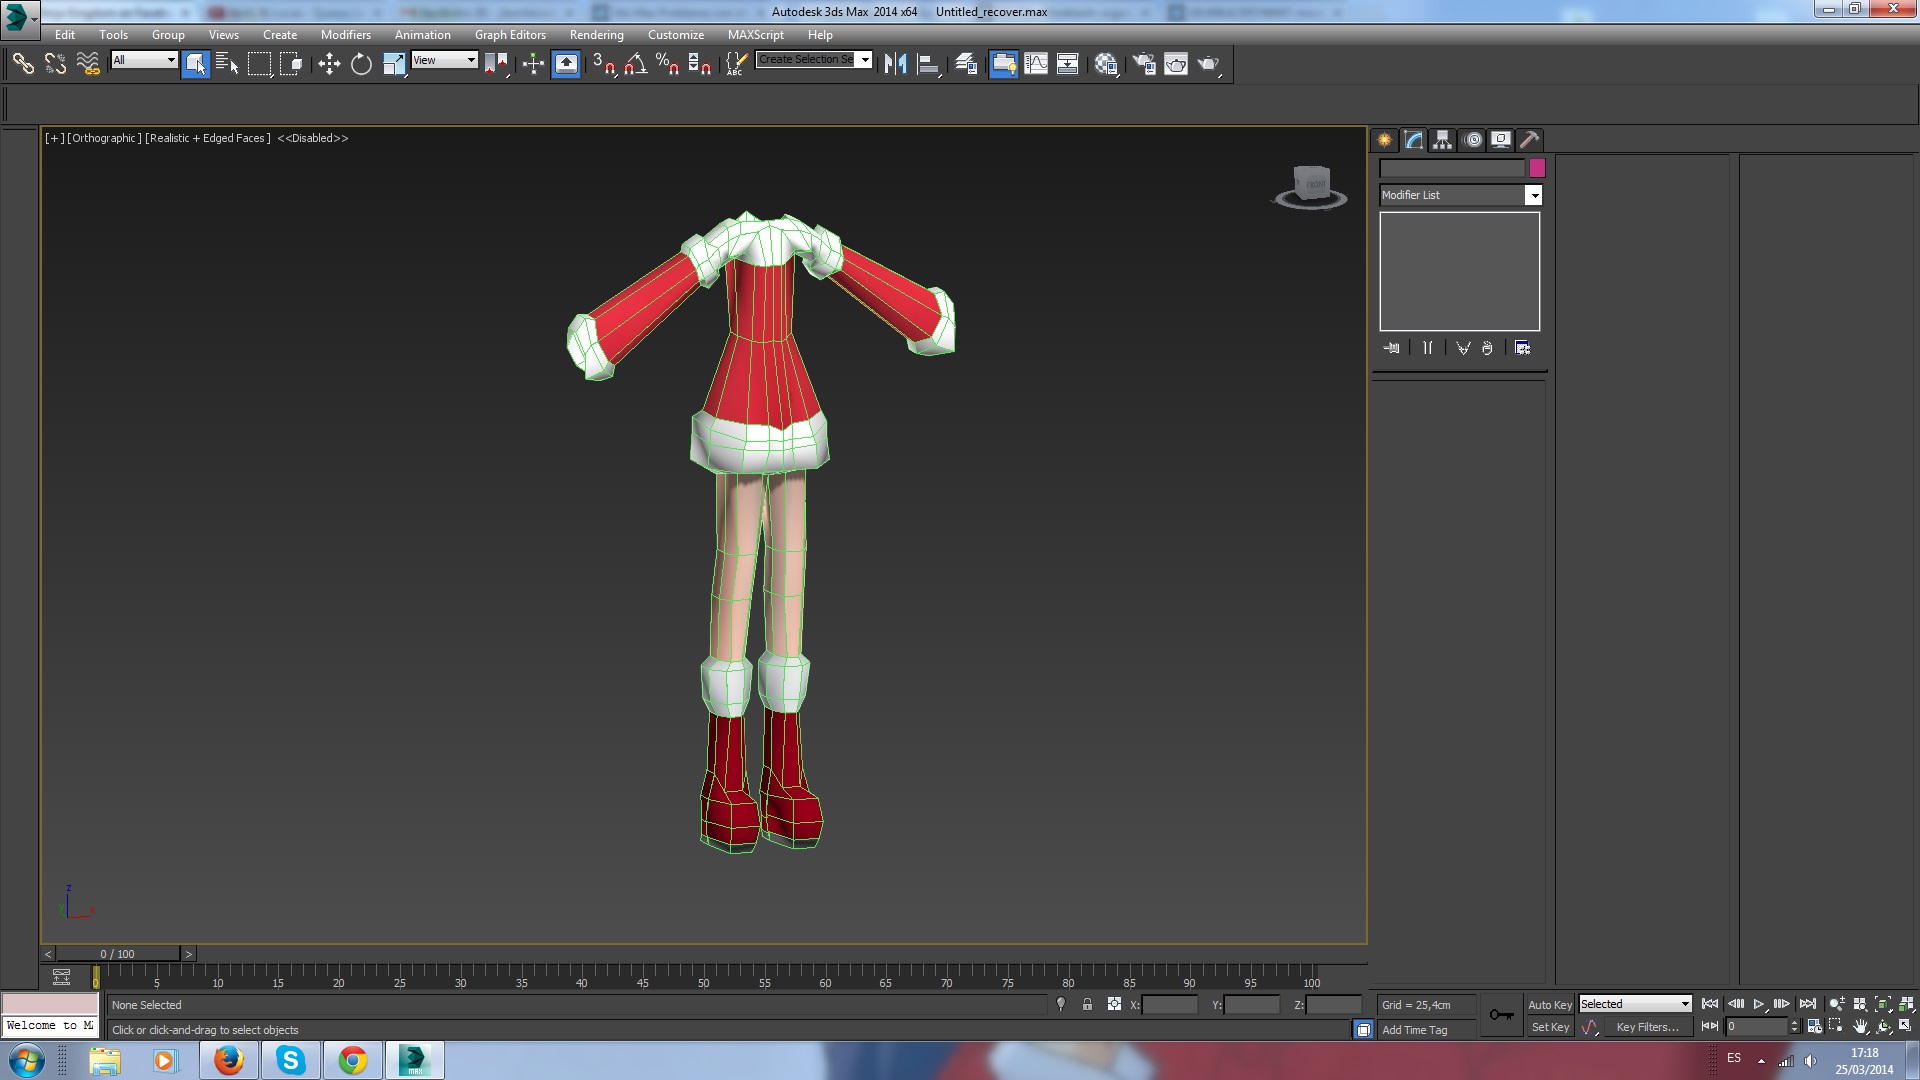The image size is (1920, 1080).
Task: Open the Utilities hammer panel
Action: click(x=1529, y=140)
